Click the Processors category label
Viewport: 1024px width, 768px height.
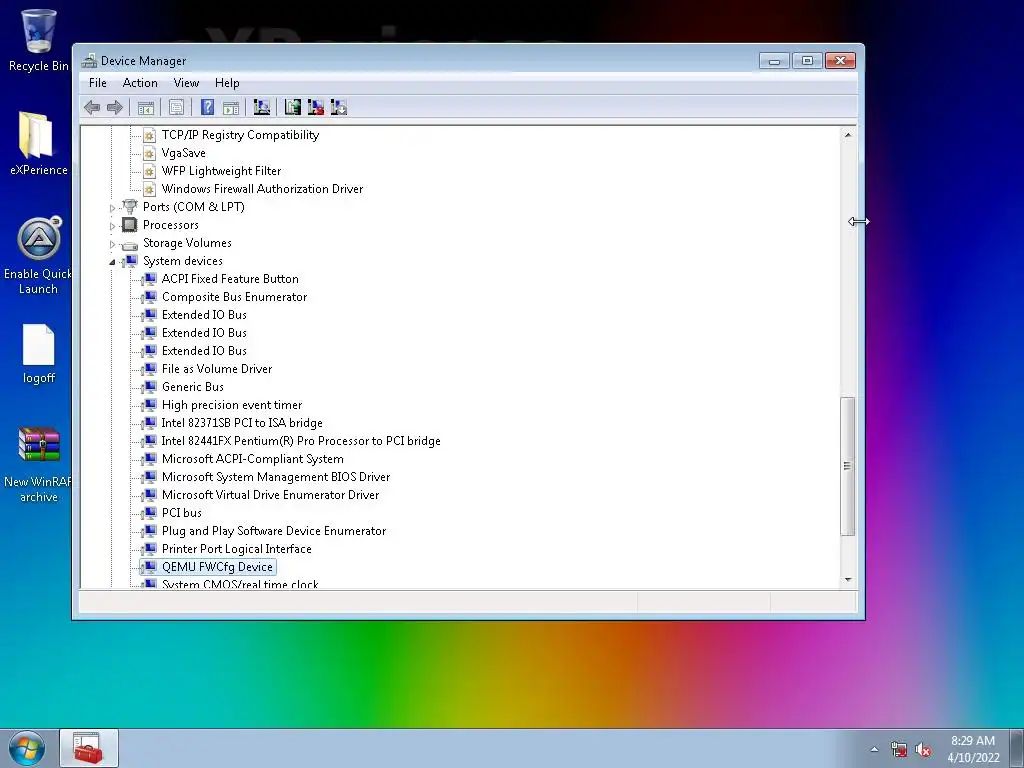(170, 225)
